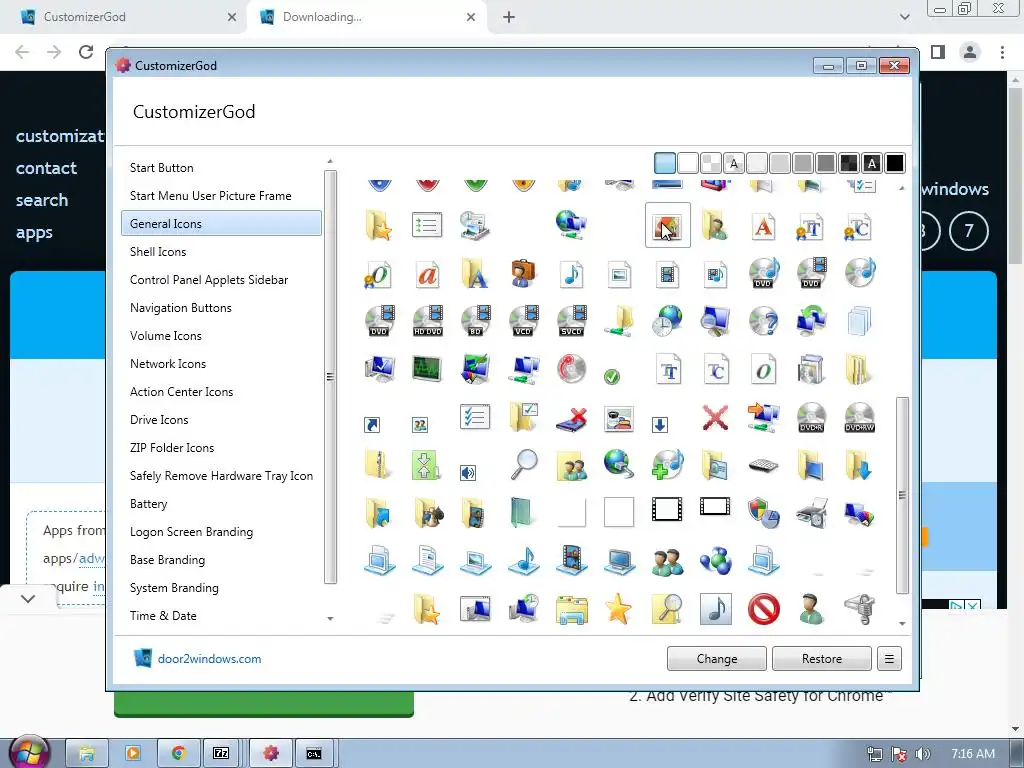
Task: Reload the browser page
Action: (x=86, y=52)
